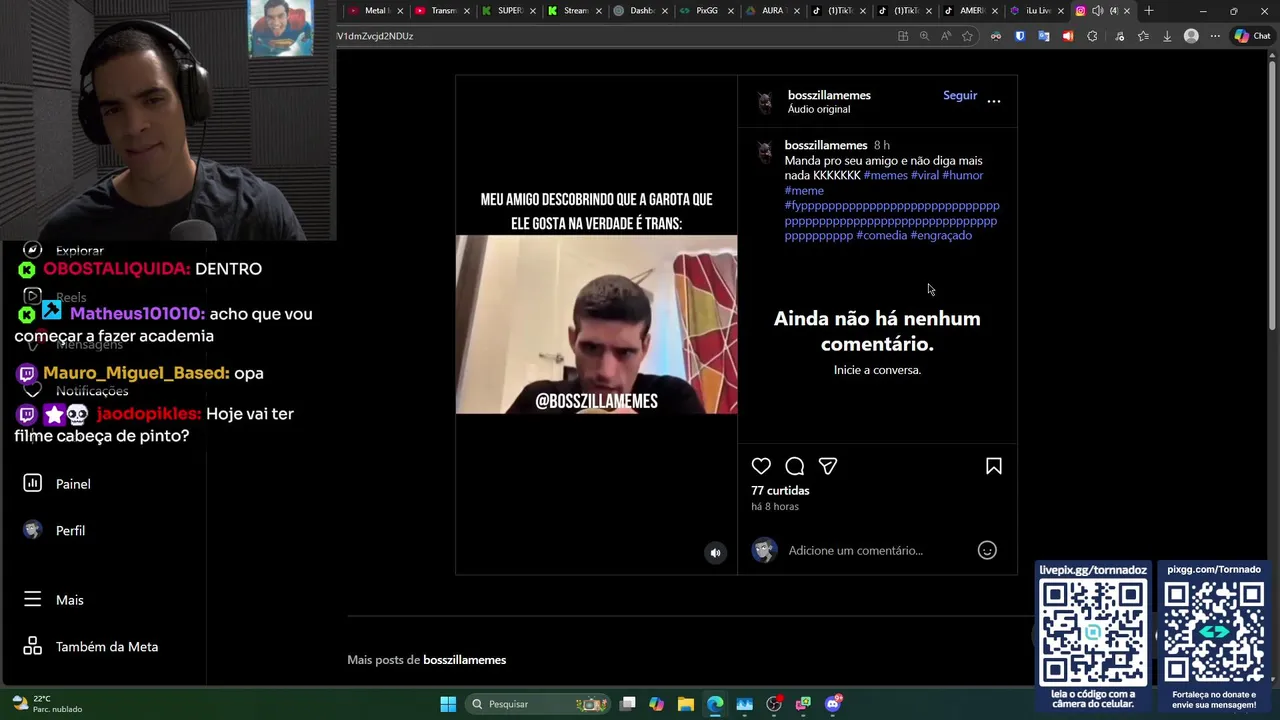Open Bitwarden shield extension icon
Viewport: 1280px width, 720px height.
tap(1020, 36)
